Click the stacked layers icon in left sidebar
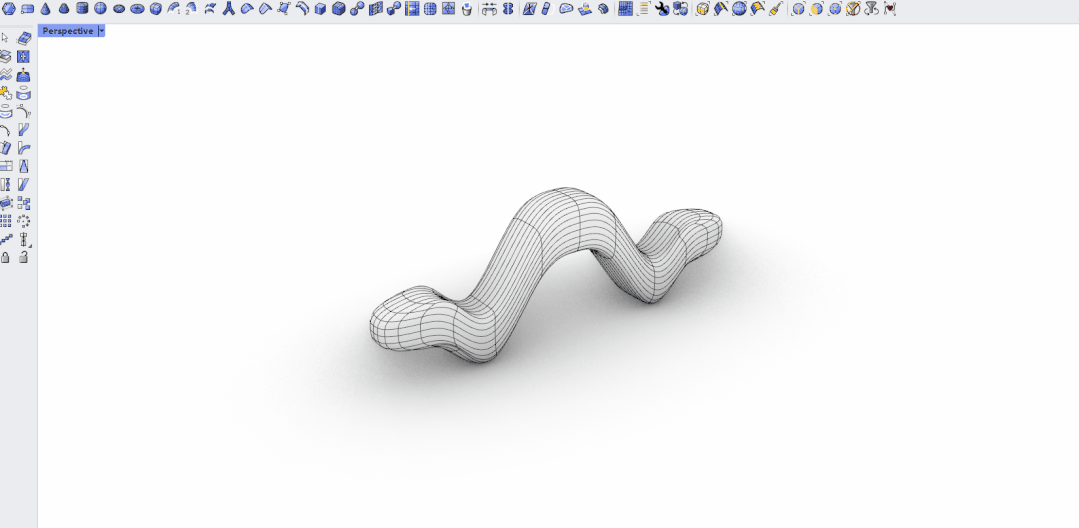 tap(6, 56)
